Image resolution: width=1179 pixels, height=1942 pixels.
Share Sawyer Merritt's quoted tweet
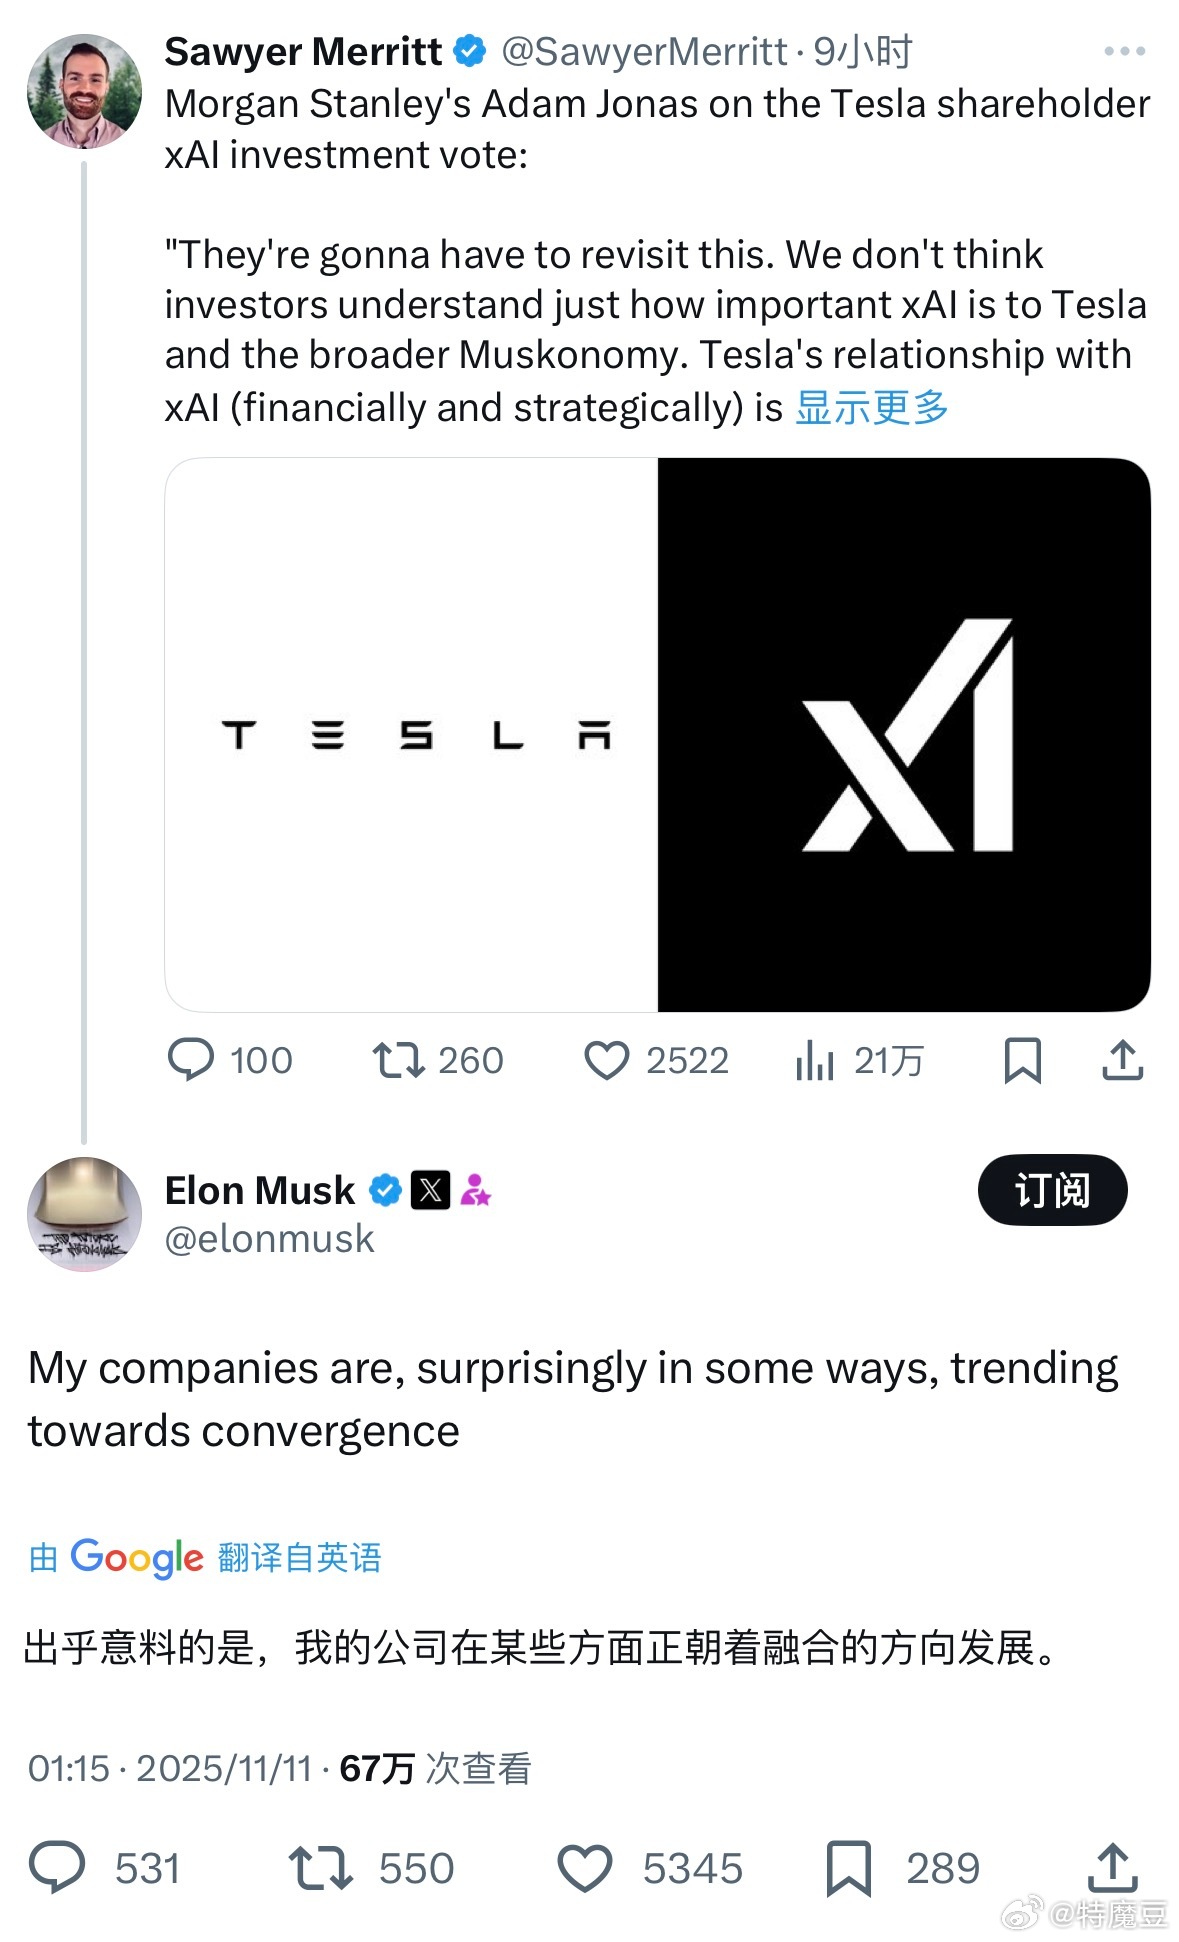(x=1122, y=1060)
